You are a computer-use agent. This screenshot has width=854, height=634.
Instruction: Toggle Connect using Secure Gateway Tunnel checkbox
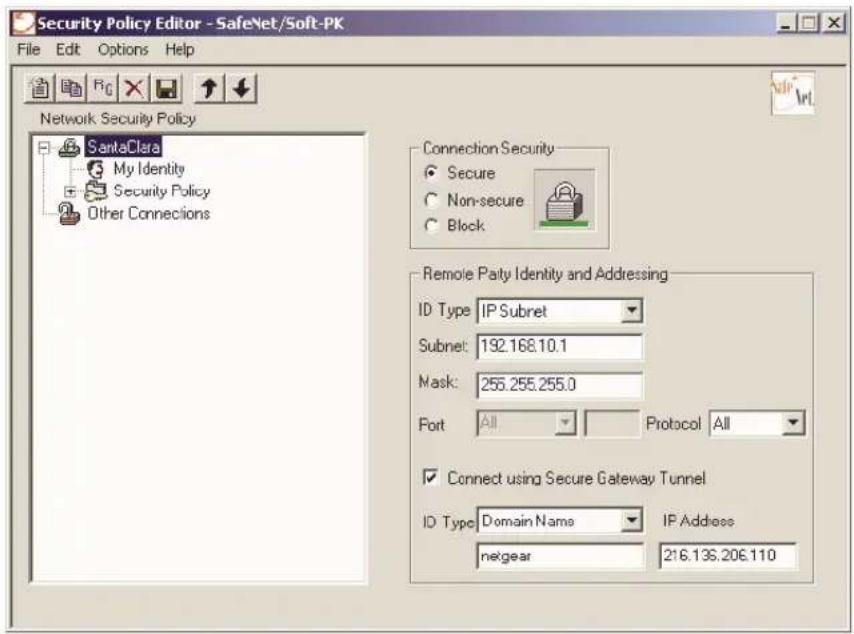430,478
